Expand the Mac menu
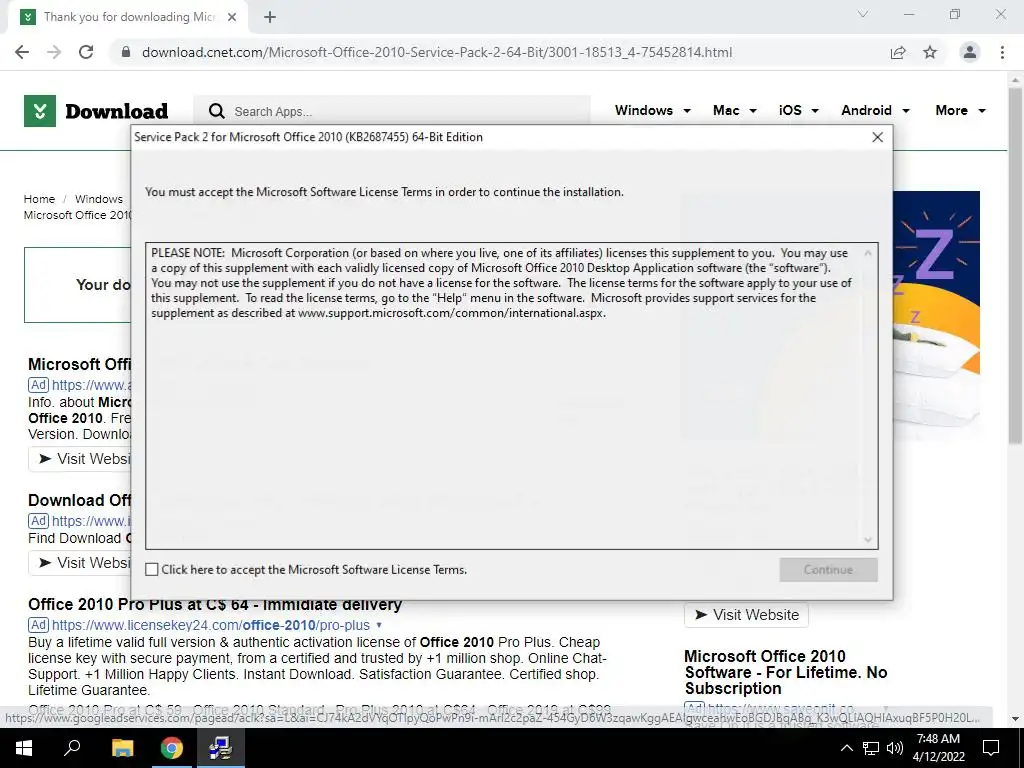The width and height of the screenshot is (1024, 768). pyautogui.click(x=734, y=110)
